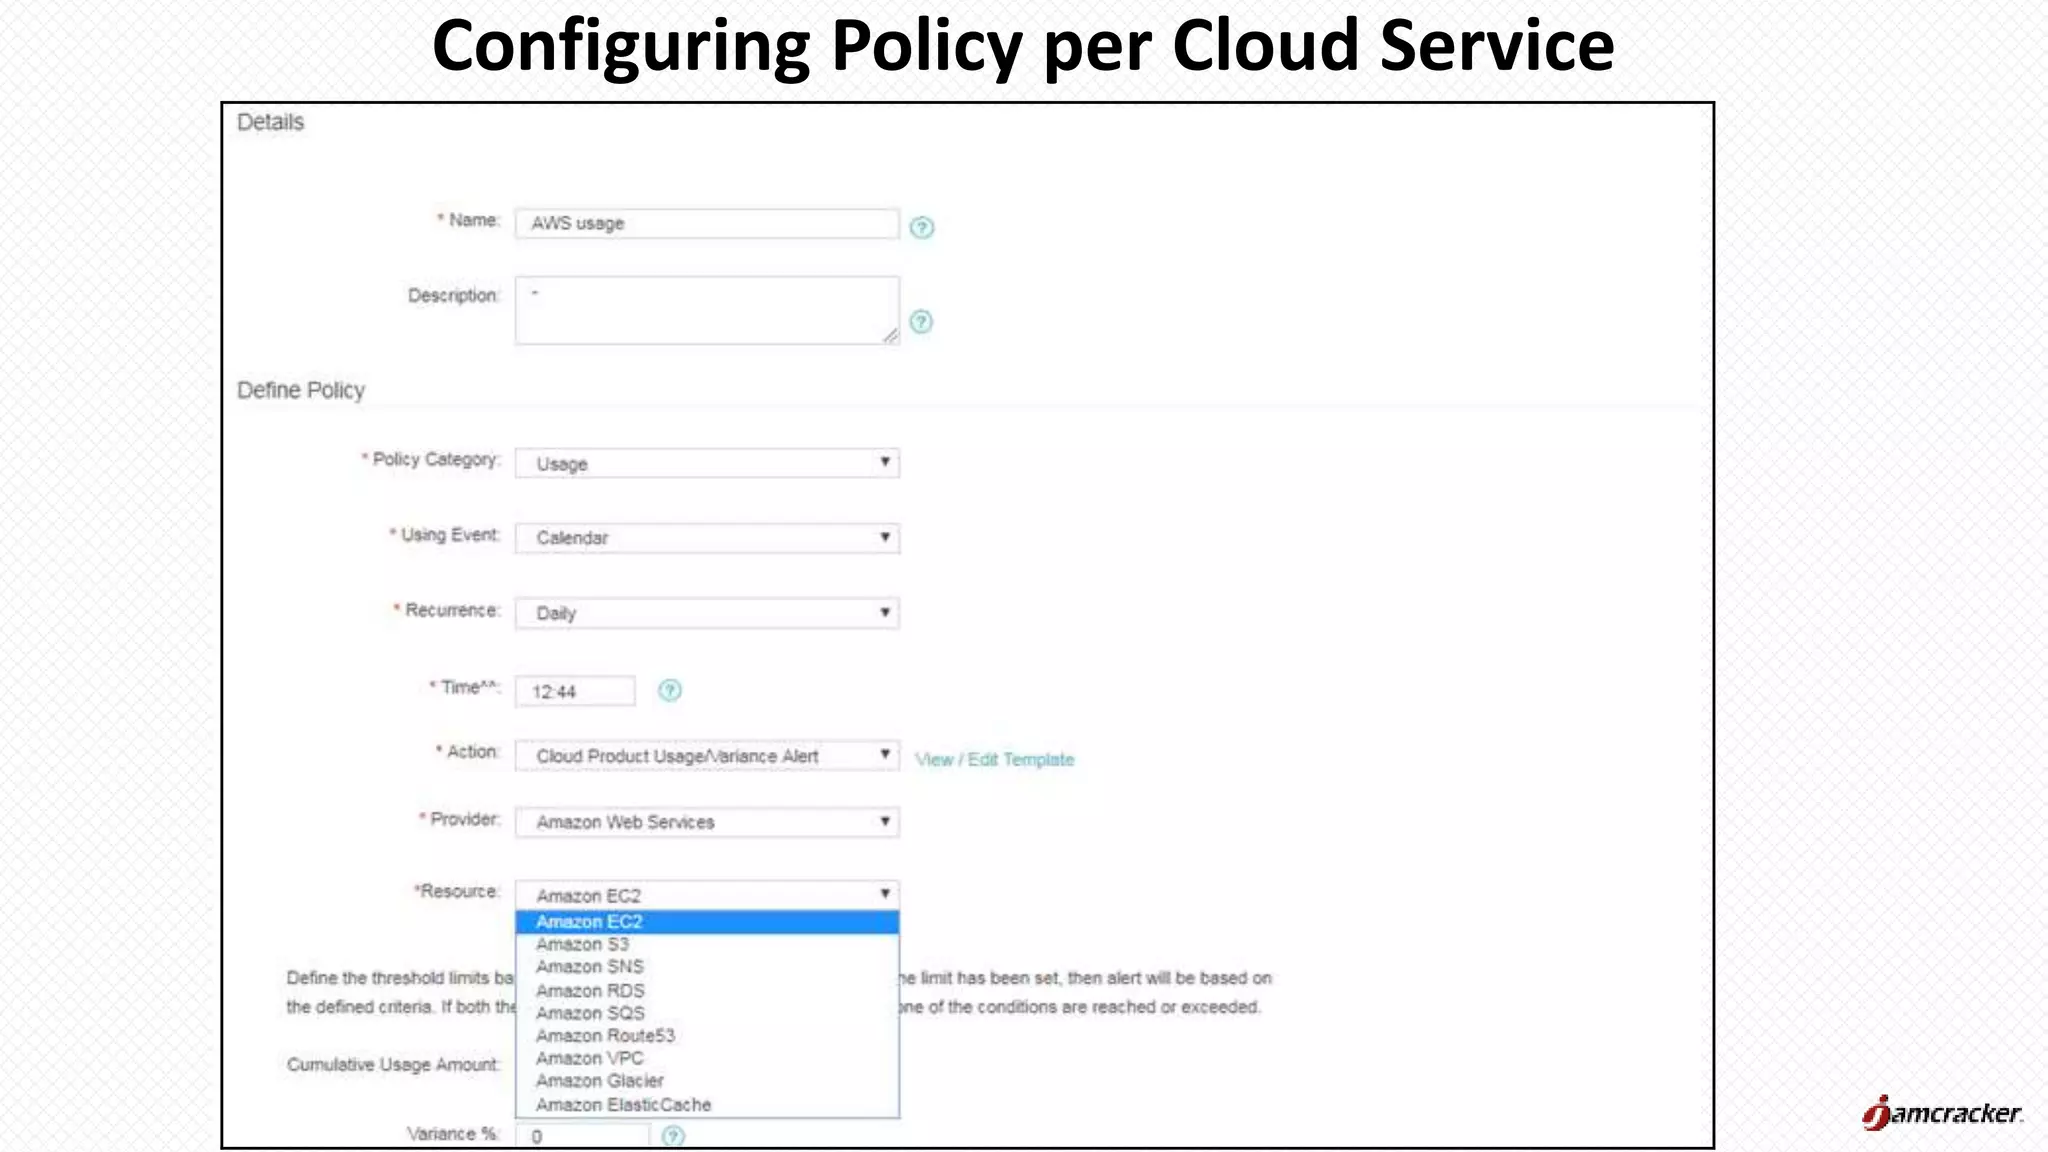Click the Define Policy section heading
The width and height of the screenshot is (2048, 1152).
(301, 391)
